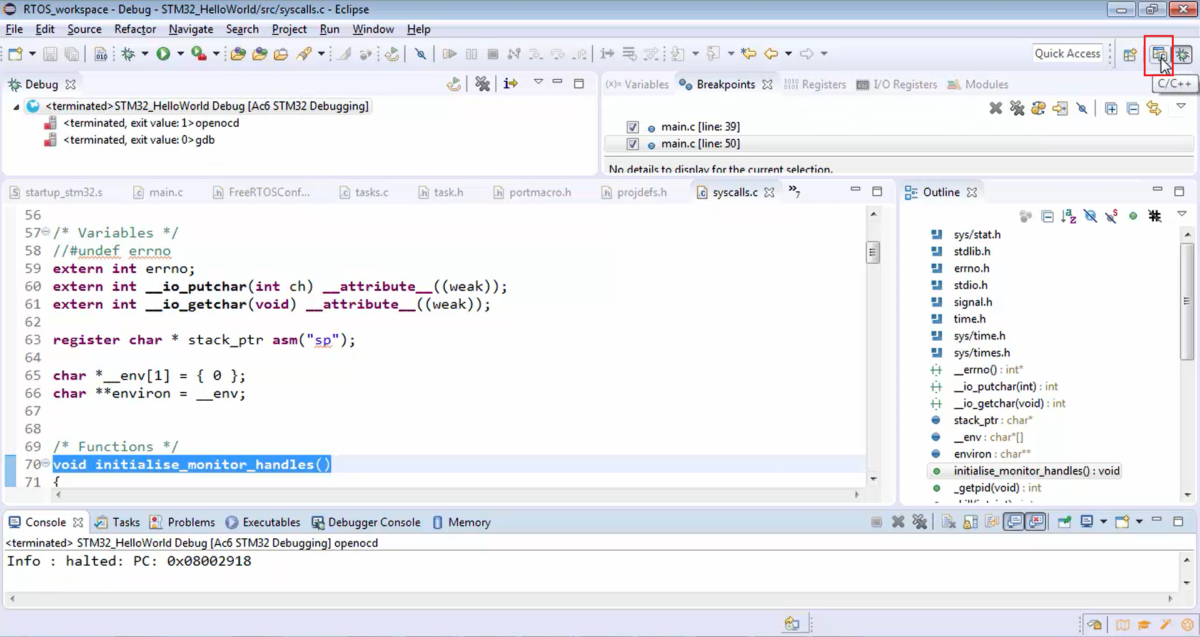
Task: Click Collapse All icon in Breakpoints view
Action: [1133, 108]
